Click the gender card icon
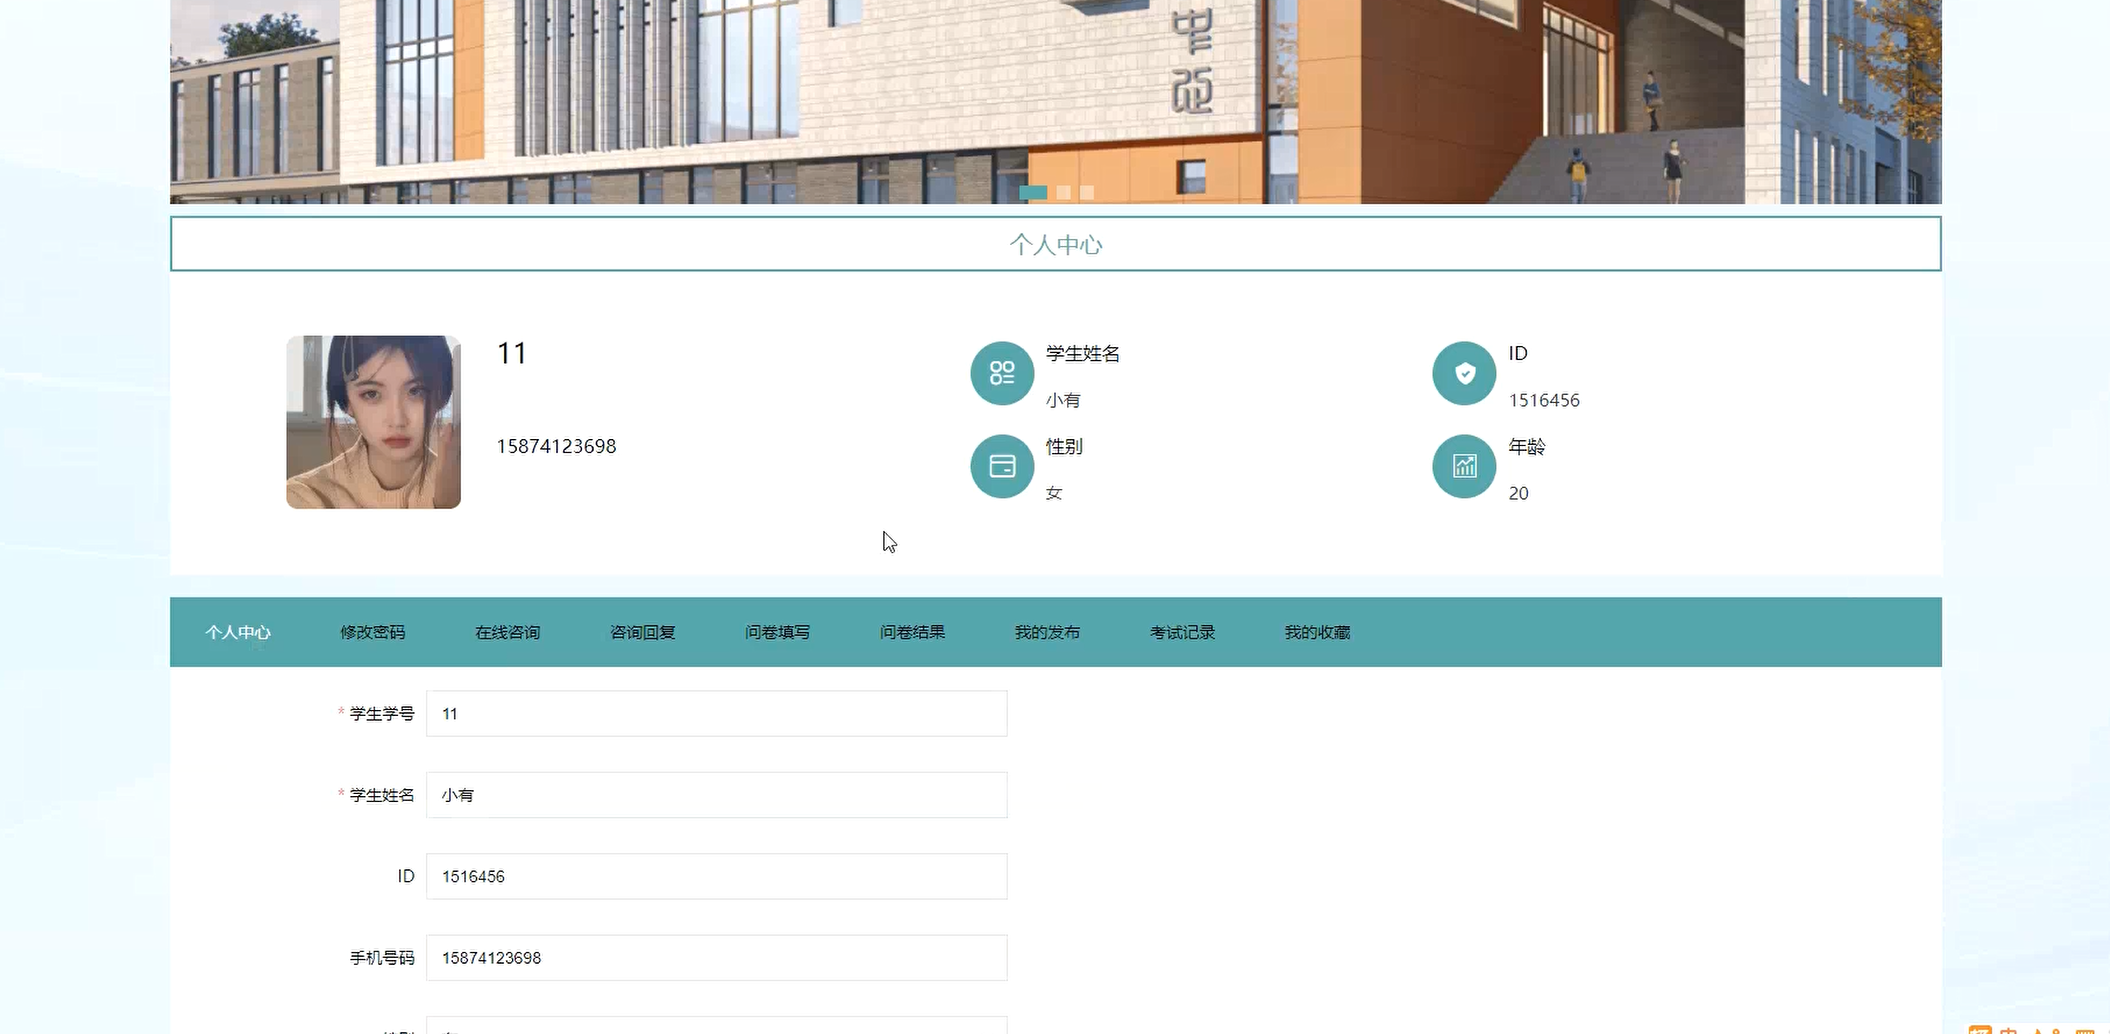 click(x=1002, y=466)
